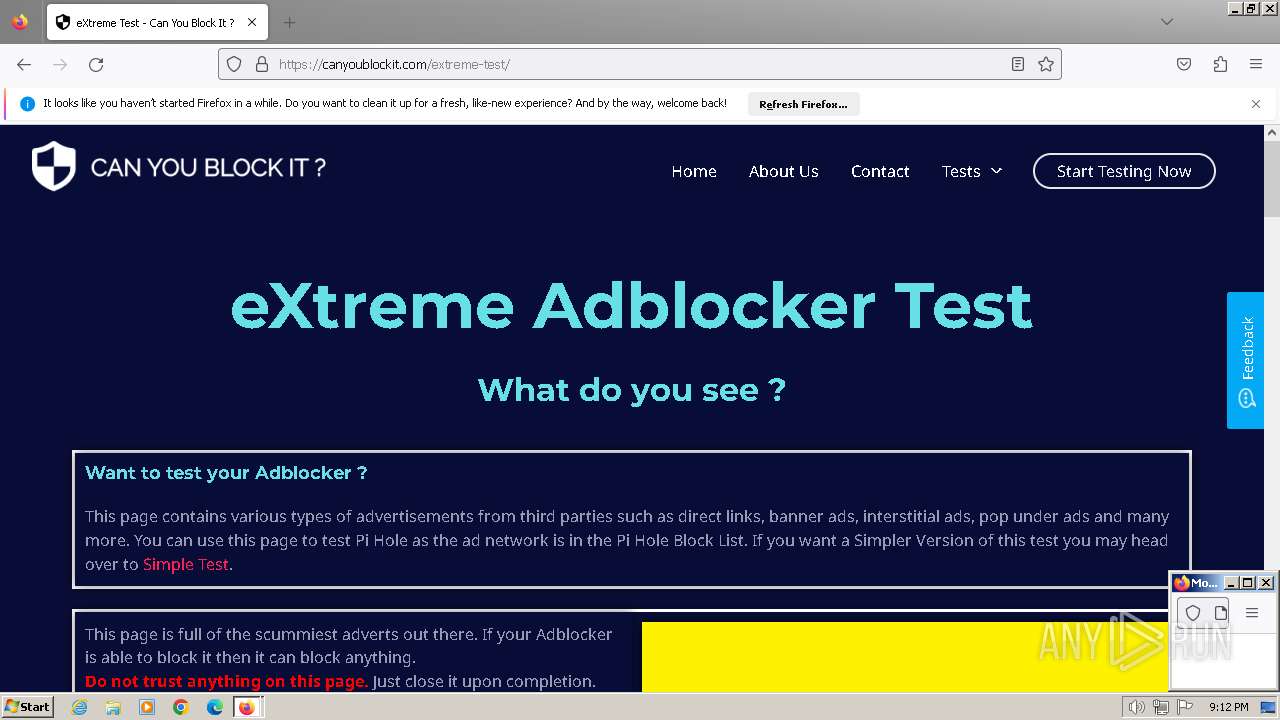Click the address bar URL field
The height and width of the screenshot is (720, 1280).
[640, 64]
